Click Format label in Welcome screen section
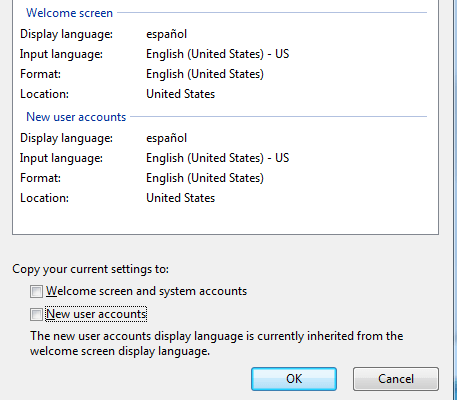The height and width of the screenshot is (400, 457). pyautogui.click(x=40, y=74)
